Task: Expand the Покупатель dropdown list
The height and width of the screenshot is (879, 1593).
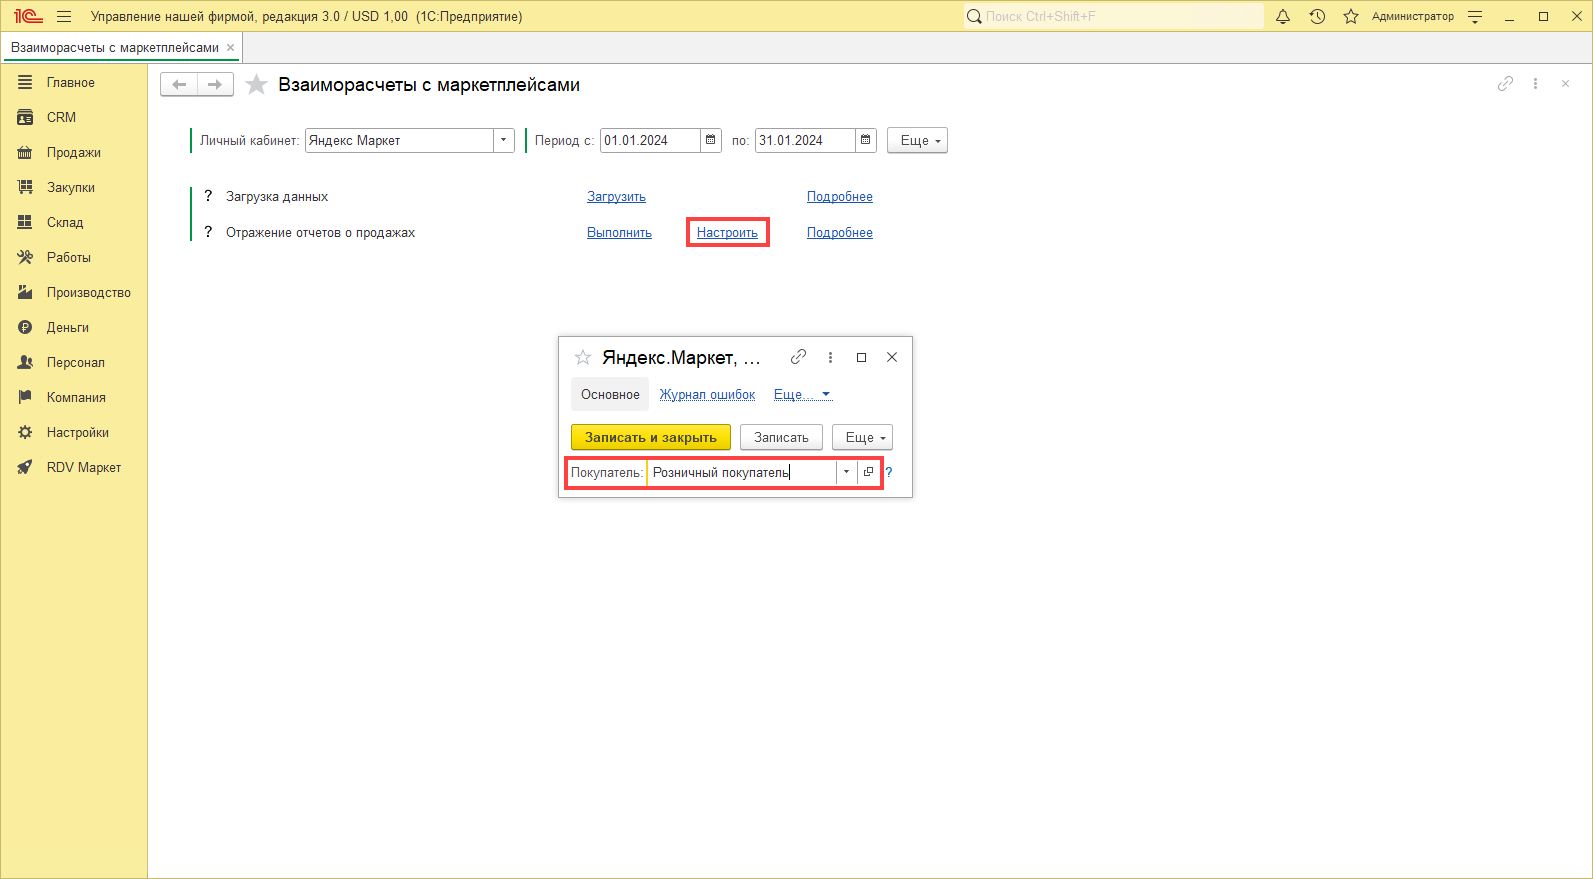Action: [x=846, y=472]
